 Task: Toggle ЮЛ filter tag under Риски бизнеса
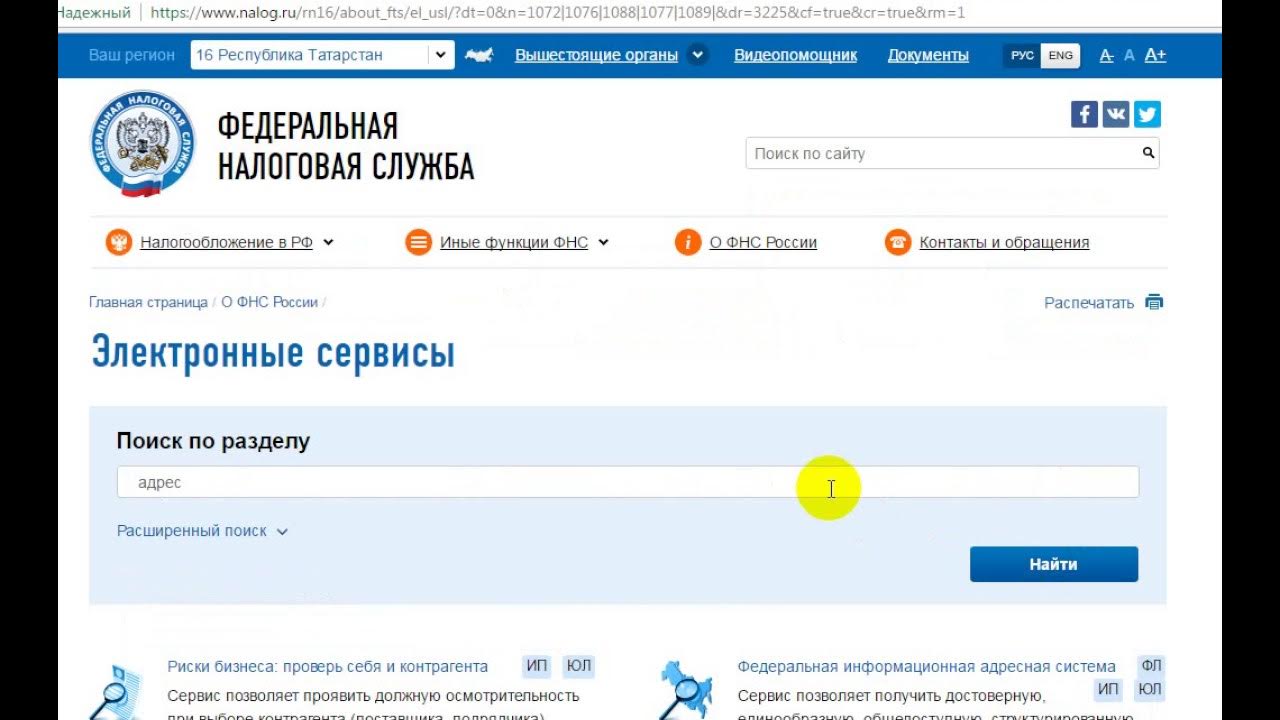578,666
